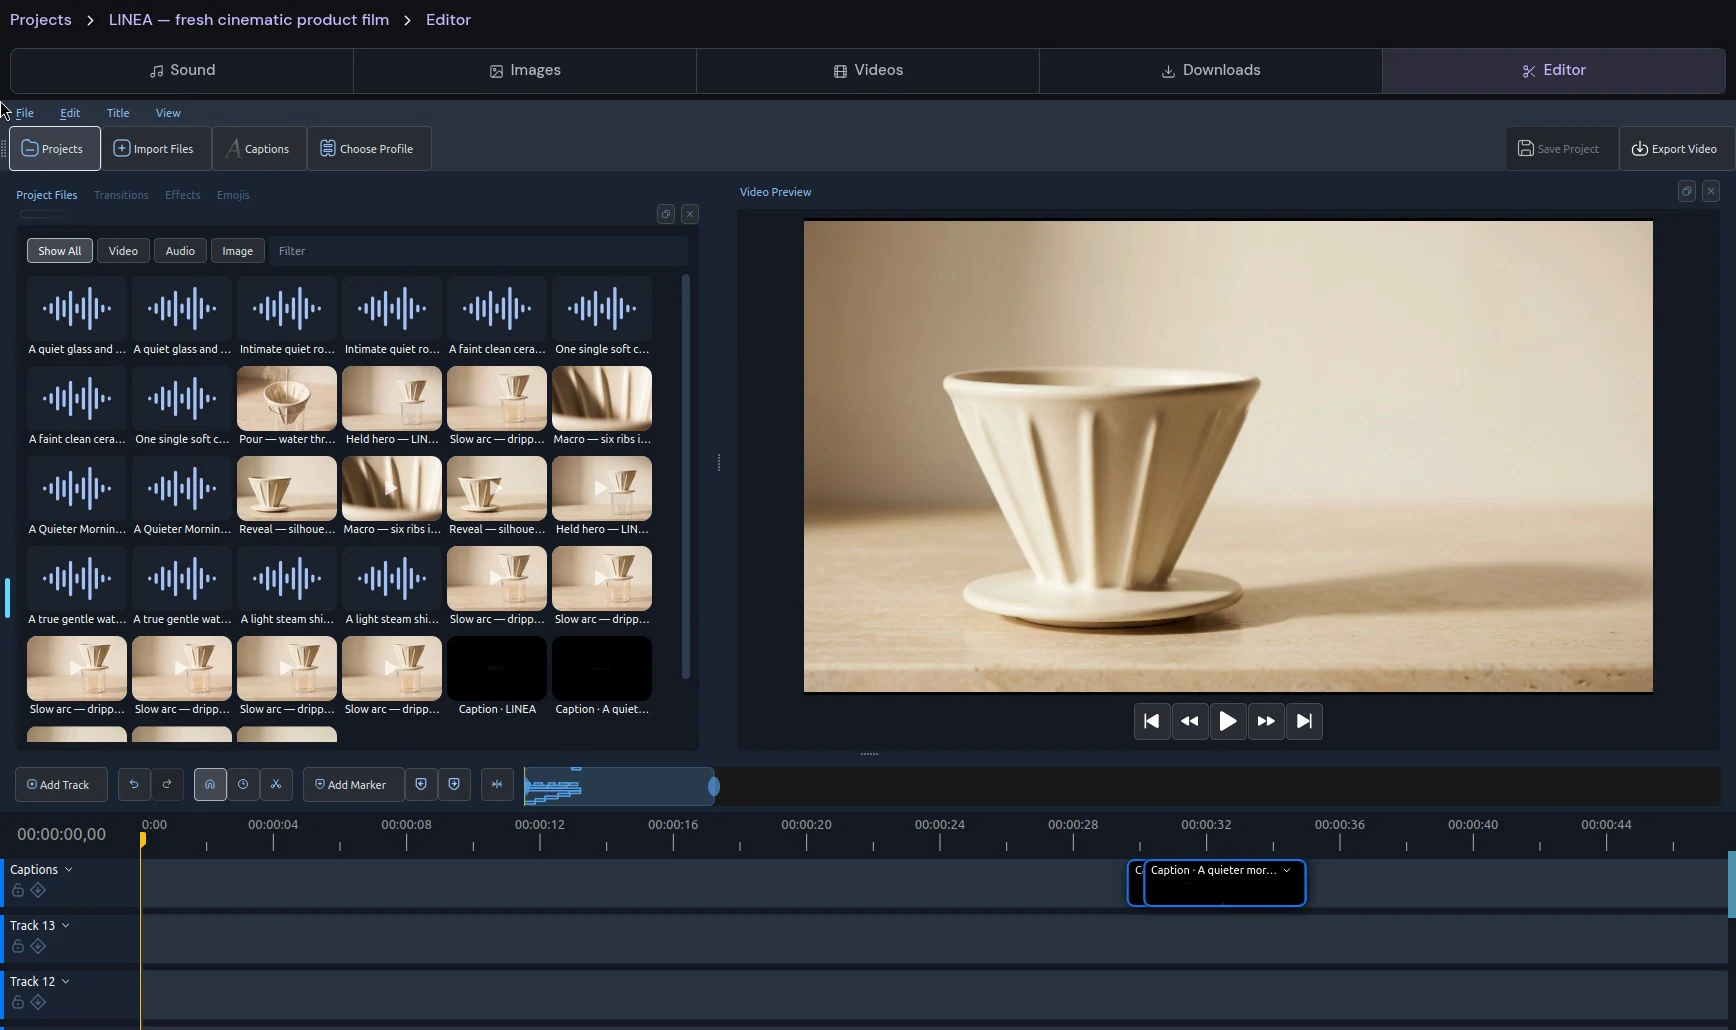
Task: Toggle lock on Track 13
Action: click(x=18, y=946)
